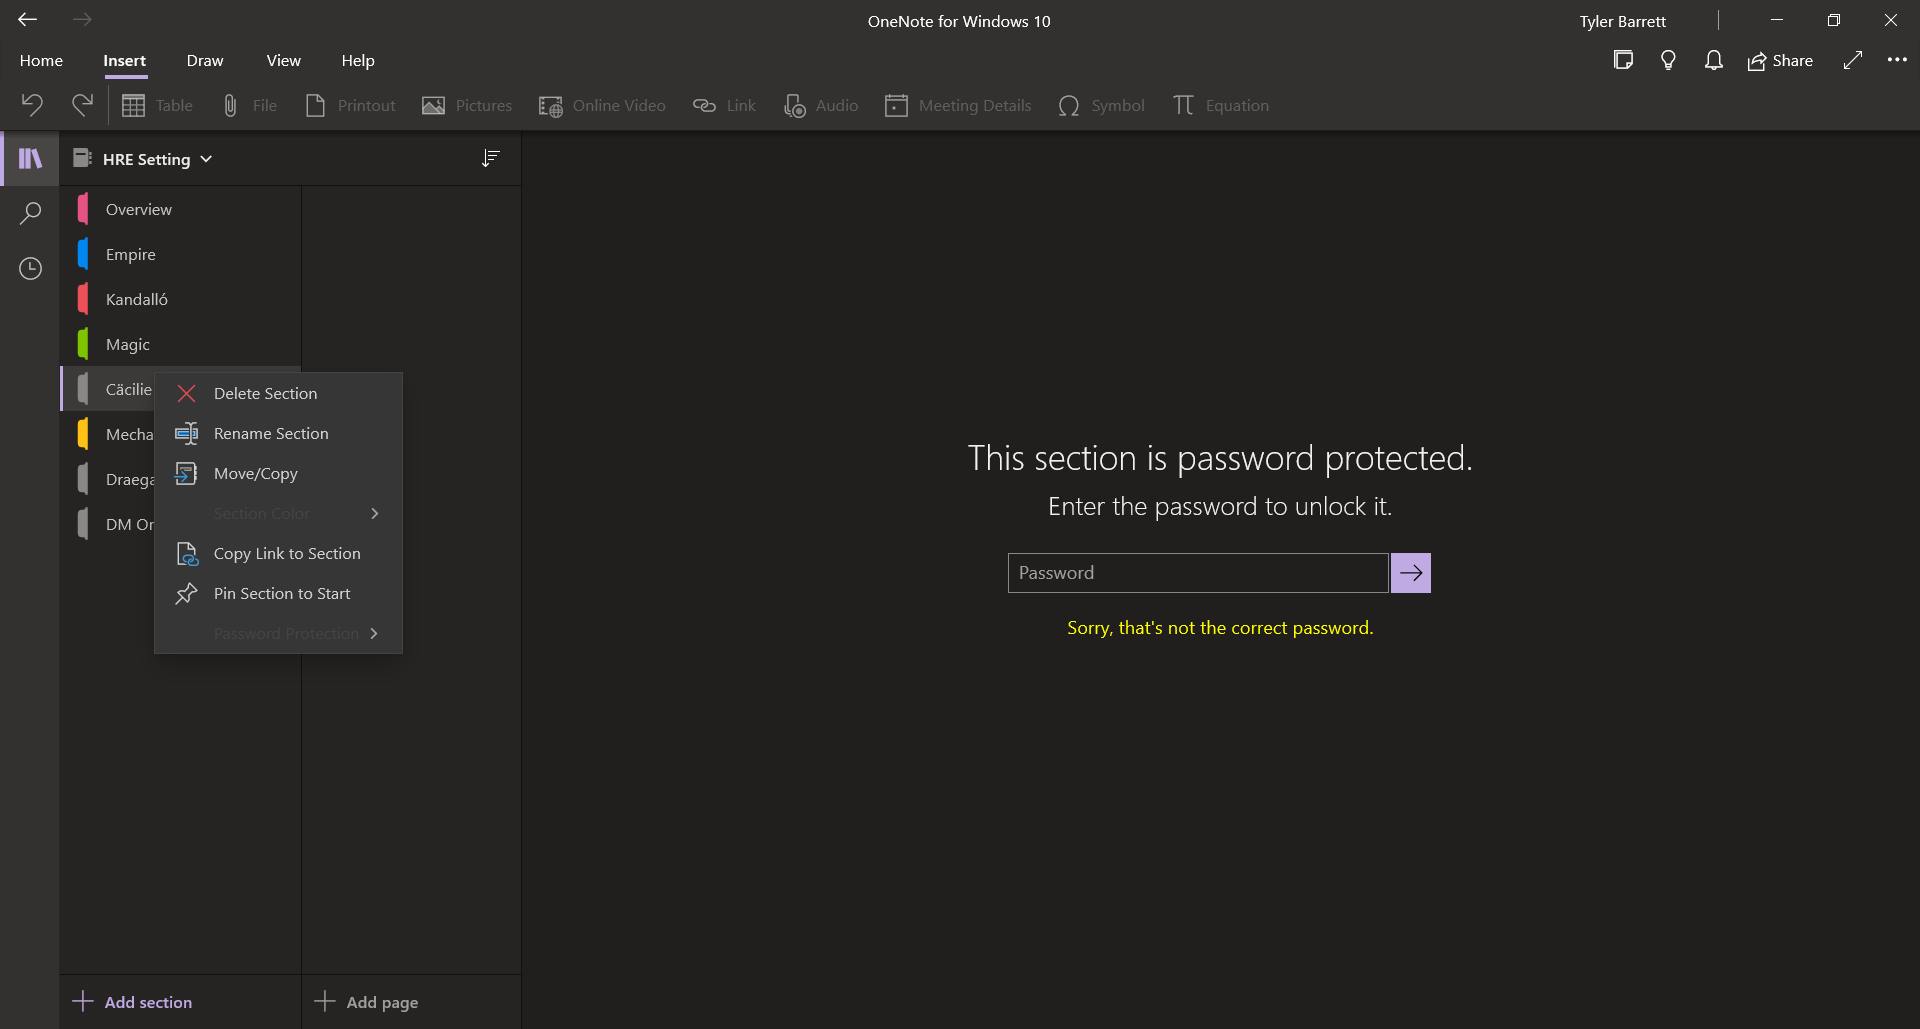This screenshot has height=1029, width=1920.
Task: Enter full screen mode icon
Action: click(1852, 60)
